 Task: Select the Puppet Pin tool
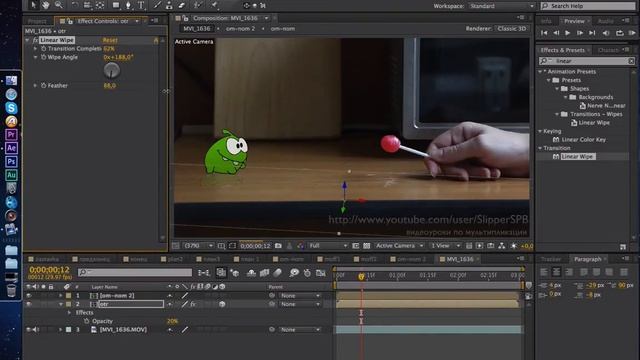tap(215, 5)
